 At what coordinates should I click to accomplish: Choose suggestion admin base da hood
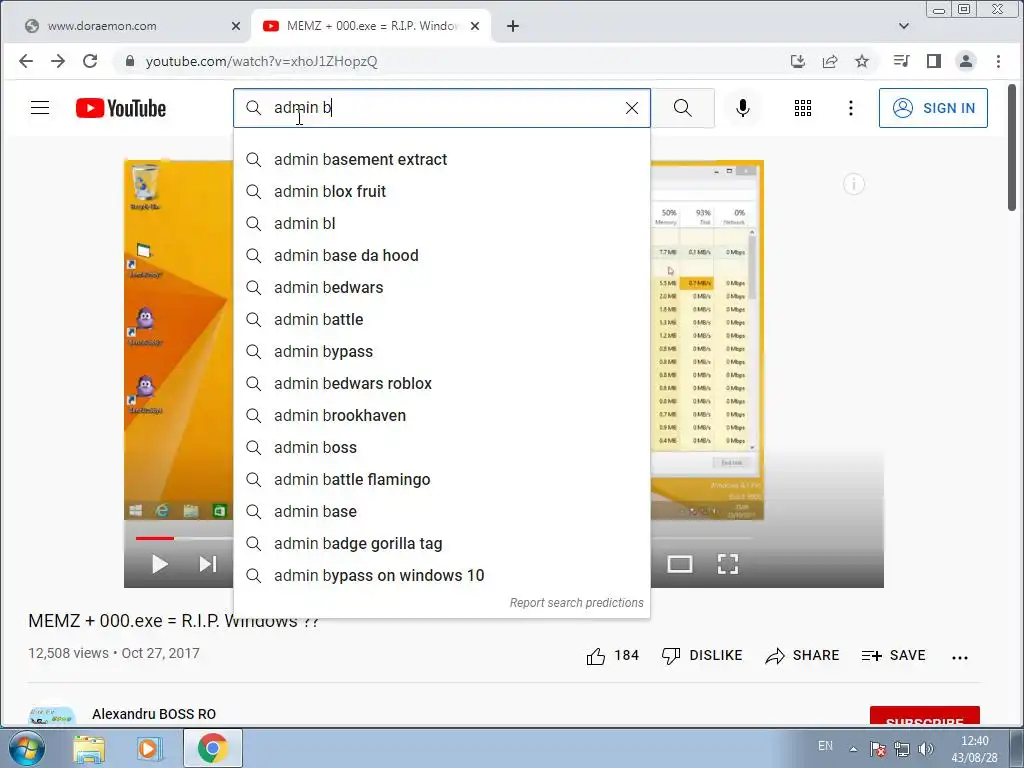click(x=441, y=255)
